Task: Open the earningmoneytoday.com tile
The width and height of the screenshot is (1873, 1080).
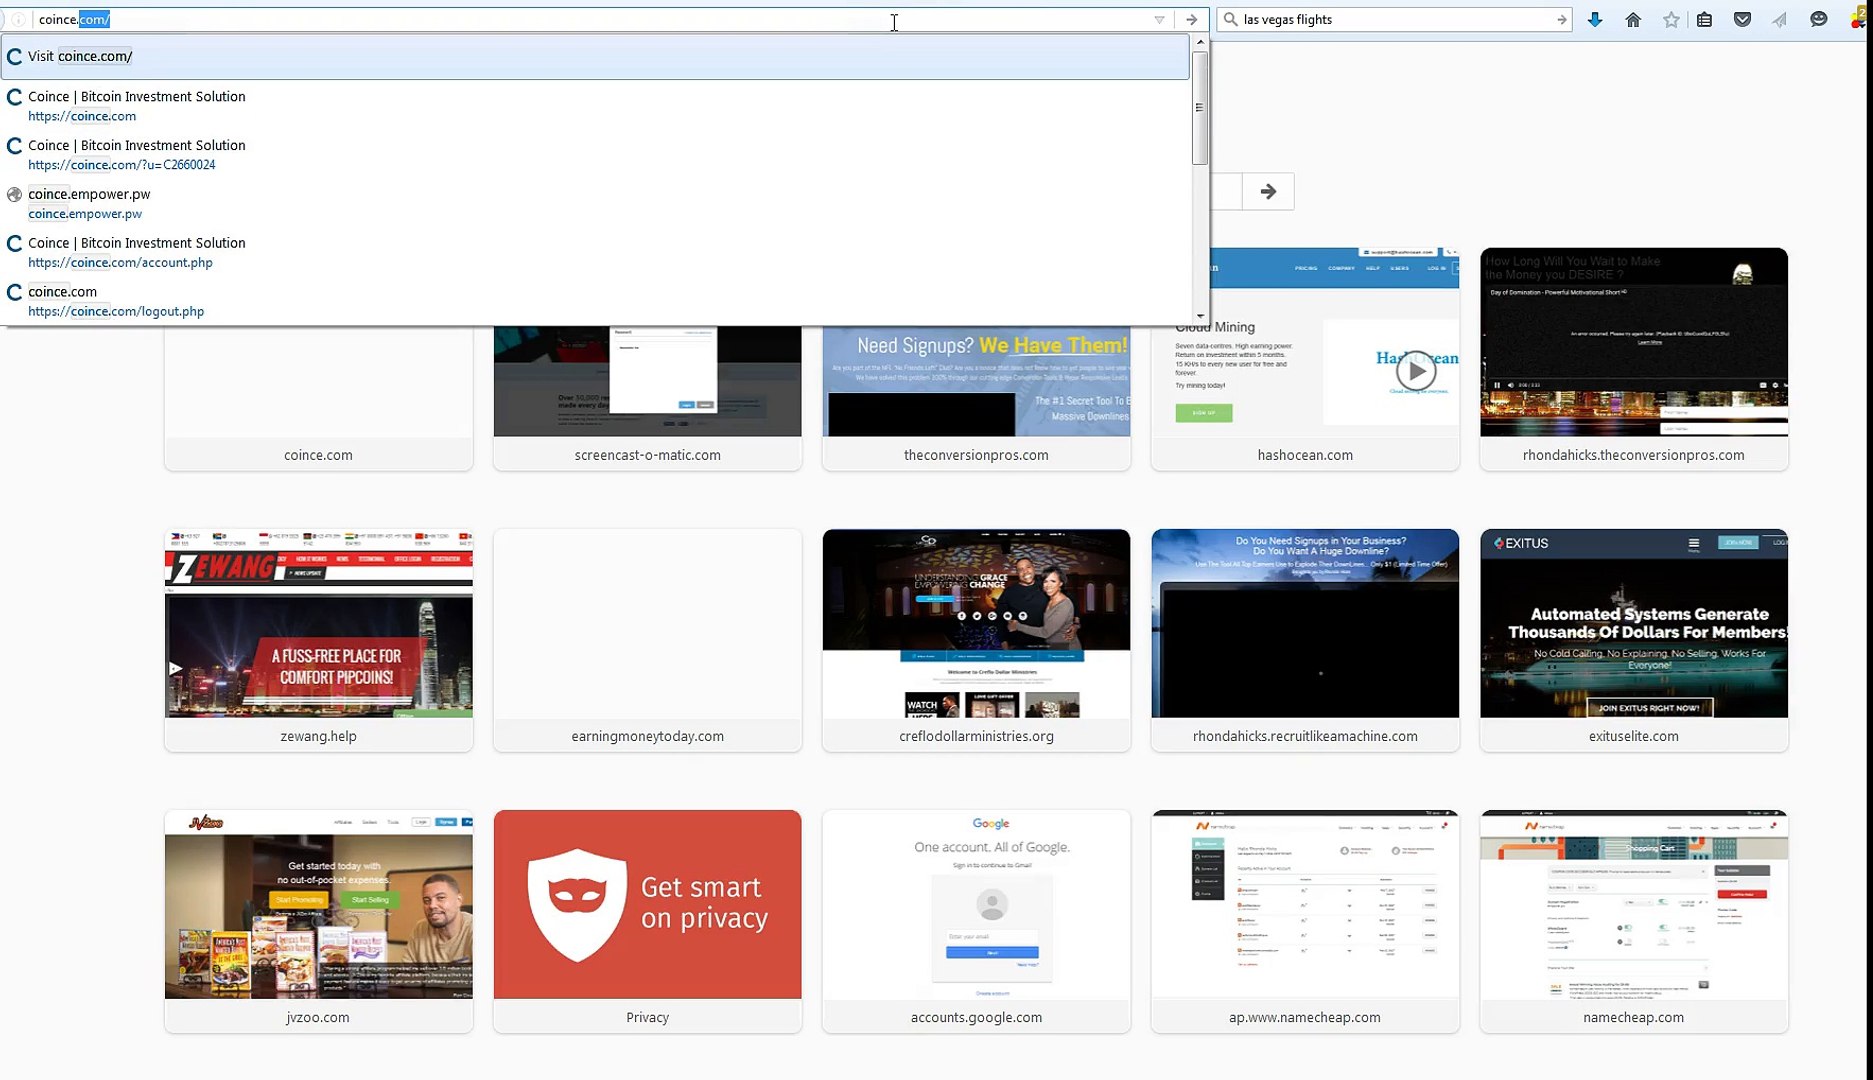Action: click(647, 640)
